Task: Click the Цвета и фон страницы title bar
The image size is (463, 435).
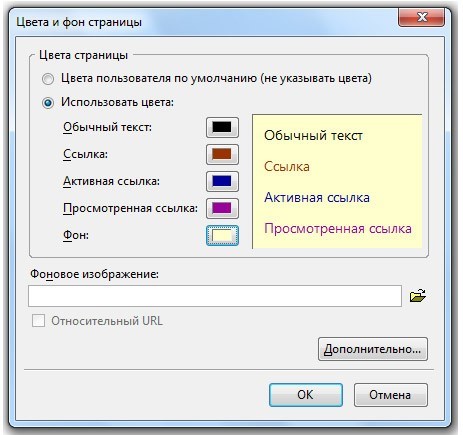Action: pyautogui.click(x=207, y=22)
